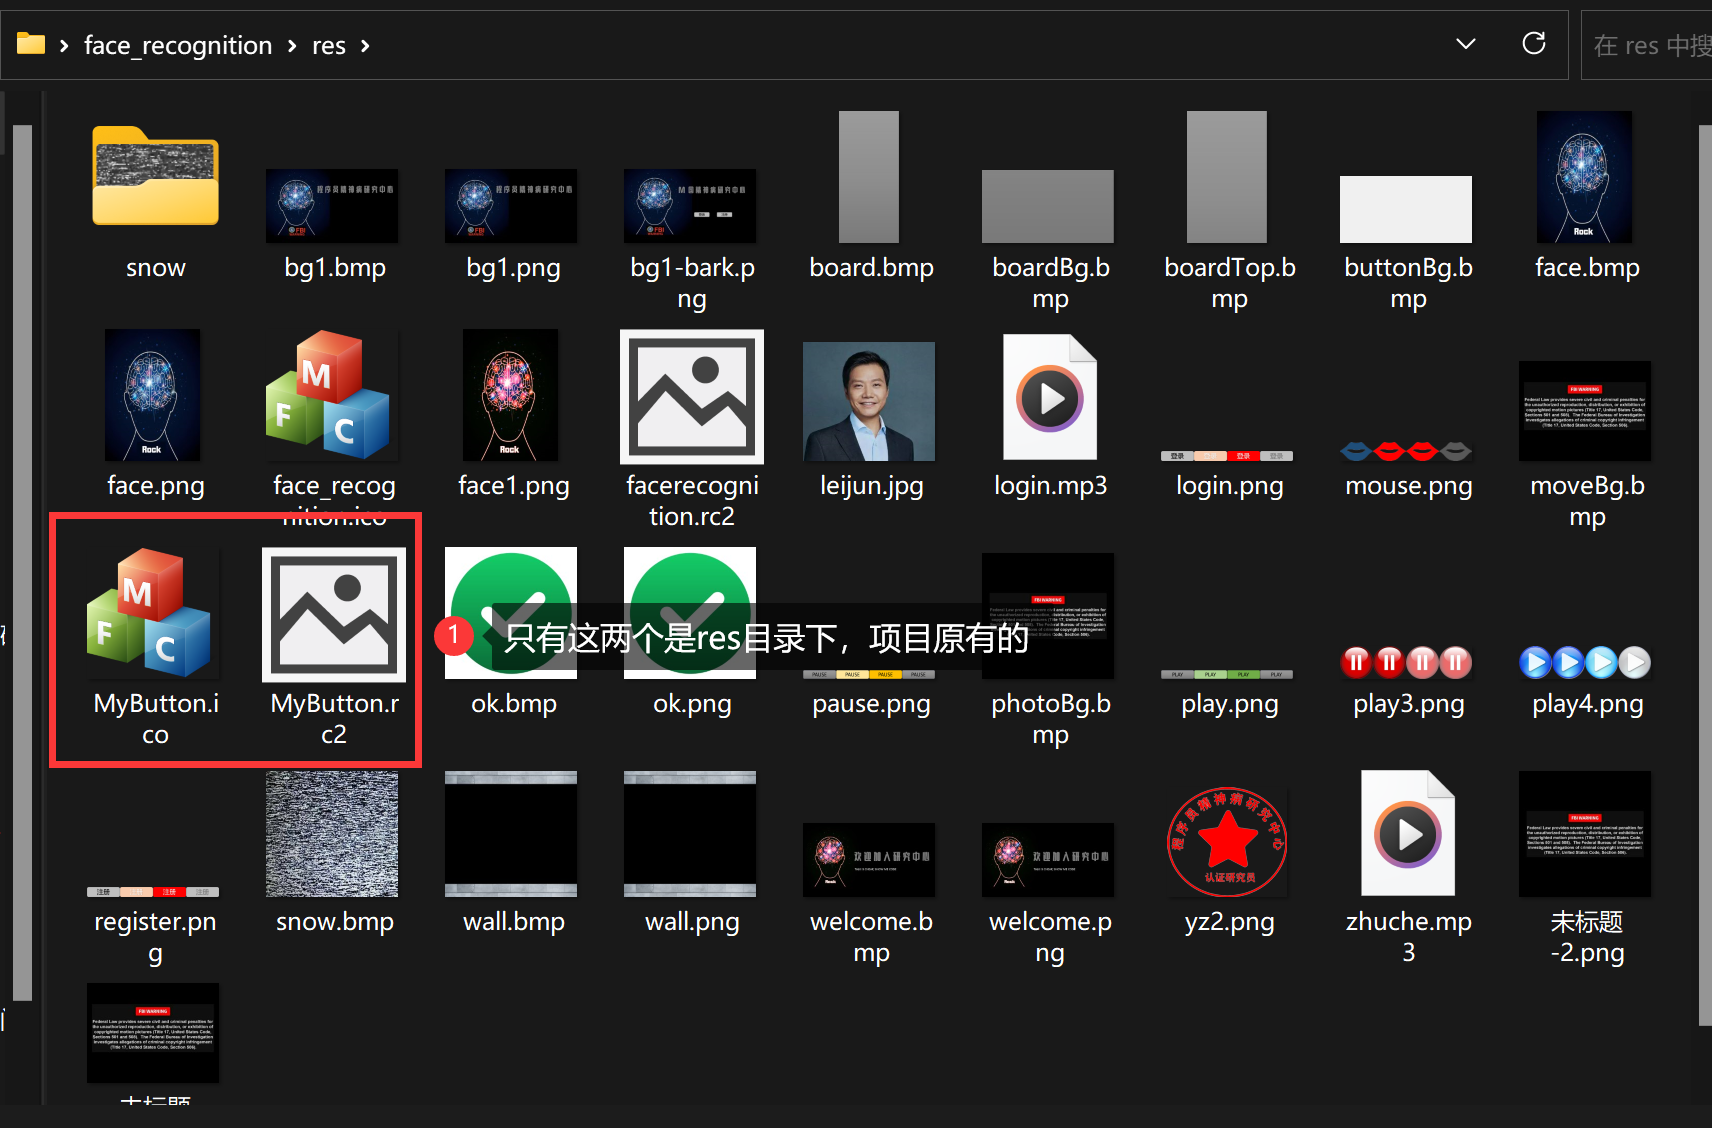Viewport: 1712px width, 1128px height.
Task: Select the facerecognition.rc2 file icon
Action: click(x=692, y=397)
